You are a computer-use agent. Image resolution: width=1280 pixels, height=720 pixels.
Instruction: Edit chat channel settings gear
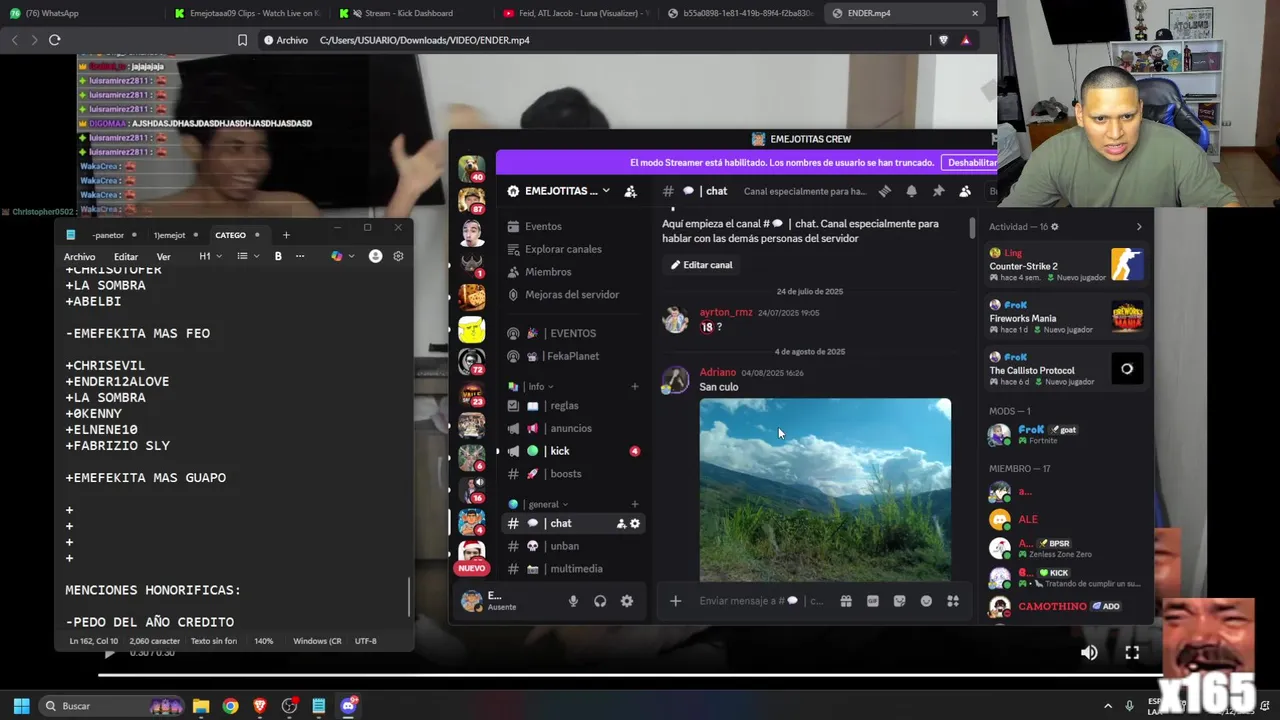point(635,523)
